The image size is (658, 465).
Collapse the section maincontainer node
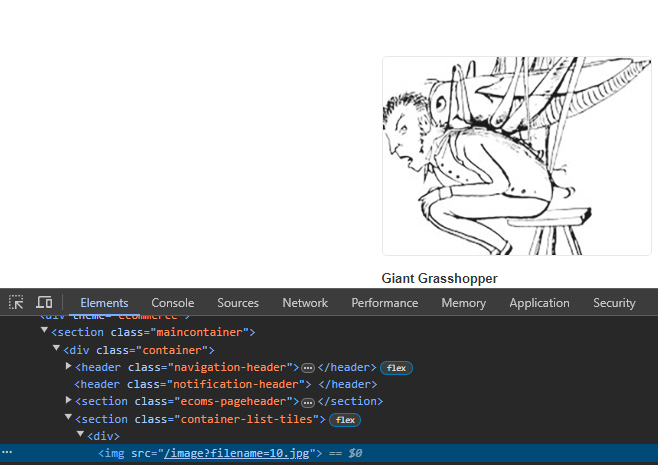pos(44,331)
